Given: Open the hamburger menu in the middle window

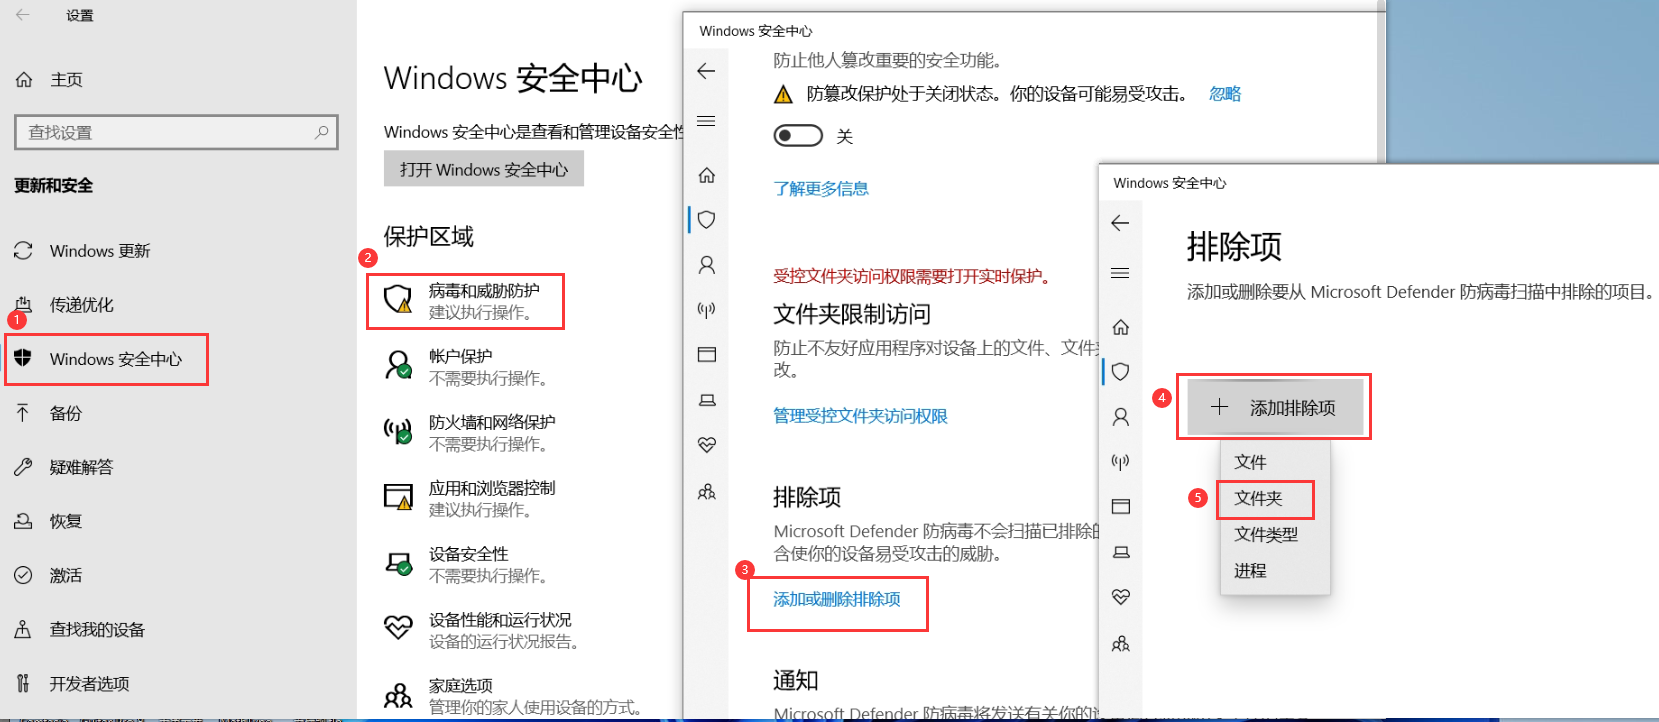Looking at the screenshot, I should (706, 121).
